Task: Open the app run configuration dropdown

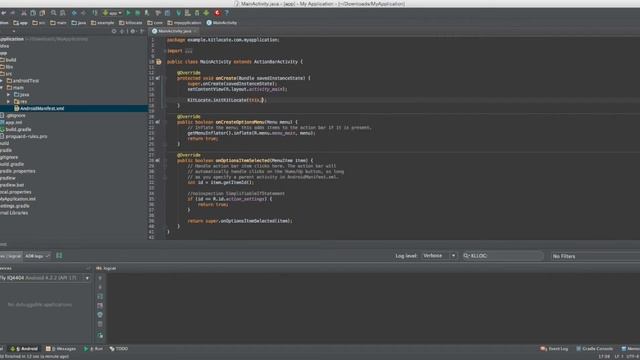Action: 112,13
